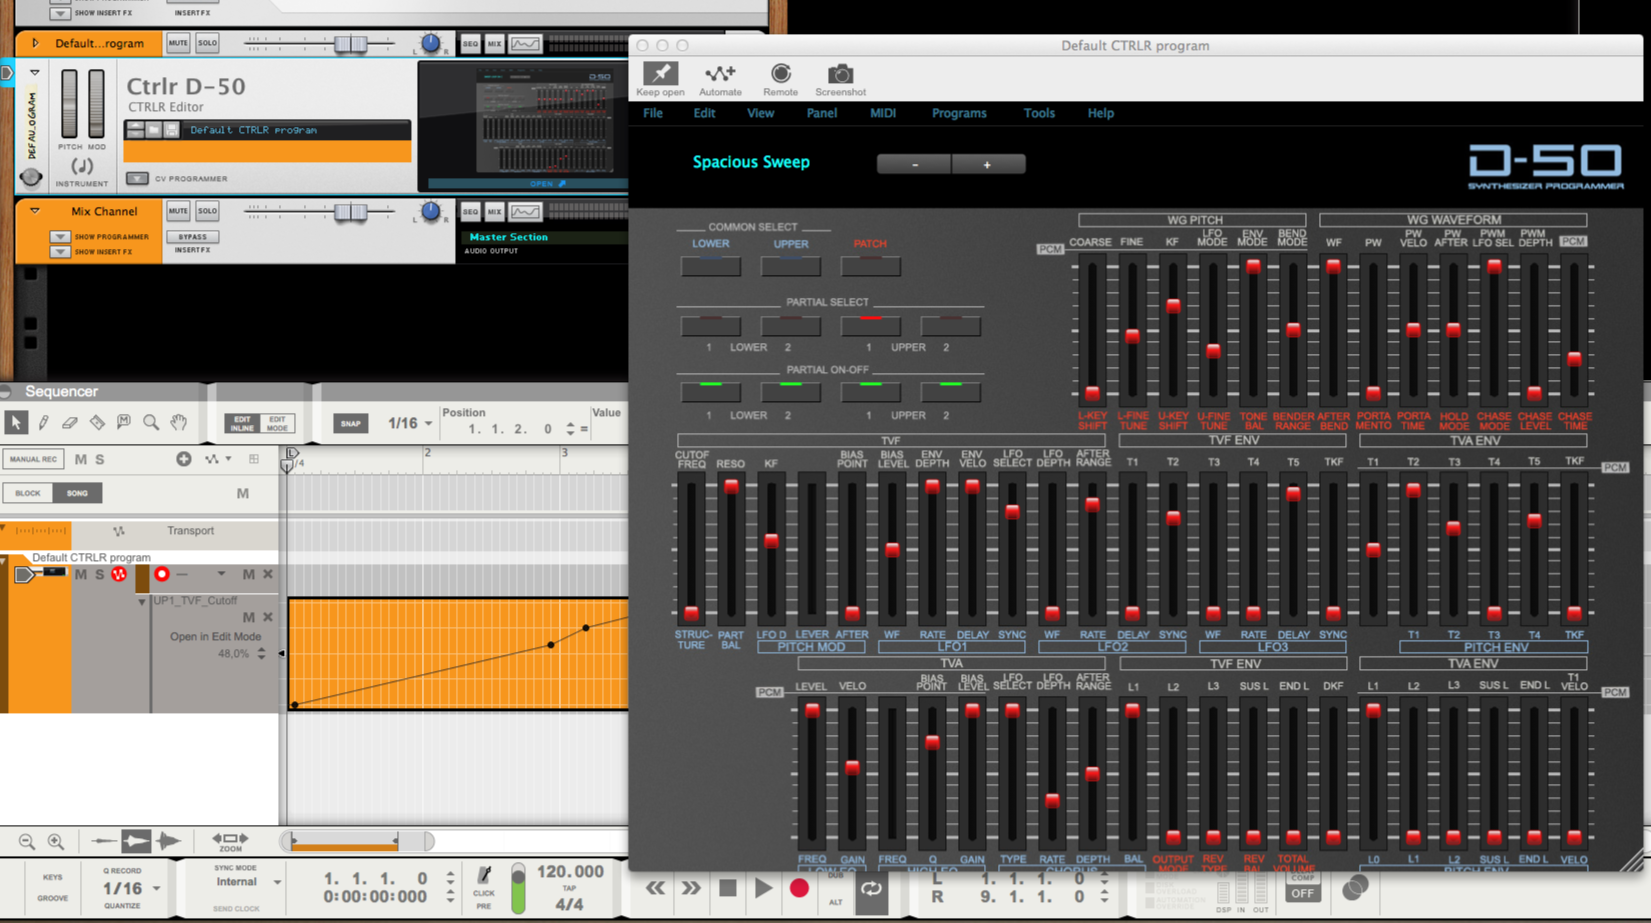Click the tempo 120.000 field

click(x=570, y=872)
